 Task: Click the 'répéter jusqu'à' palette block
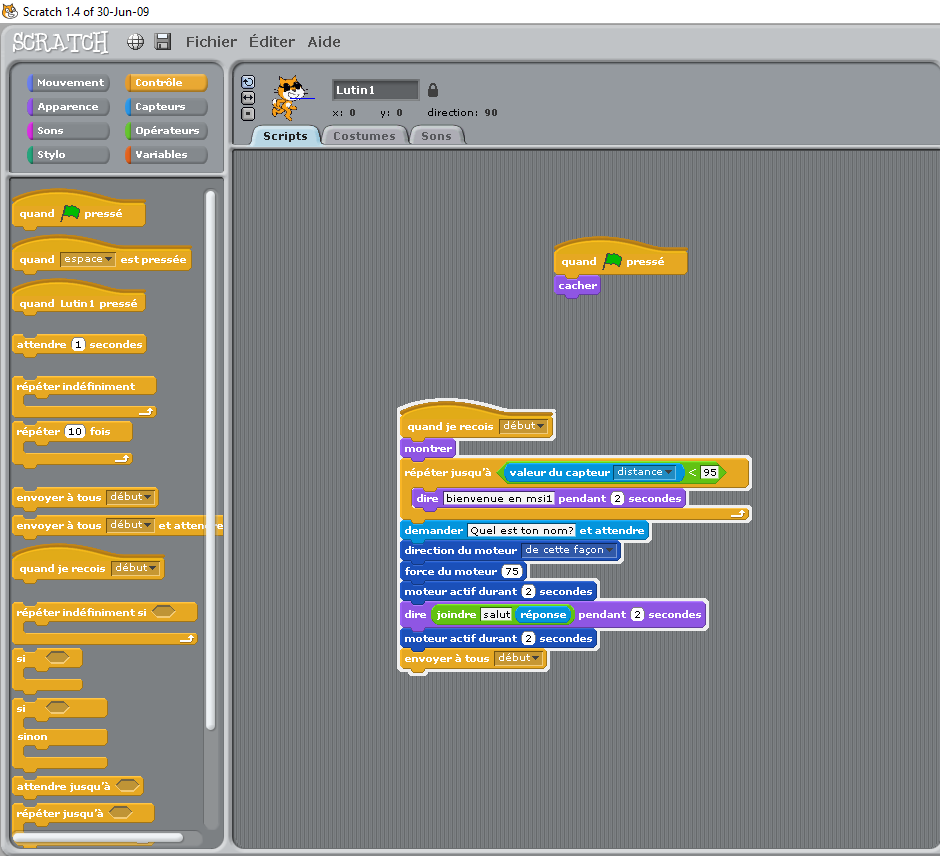click(x=83, y=813)
